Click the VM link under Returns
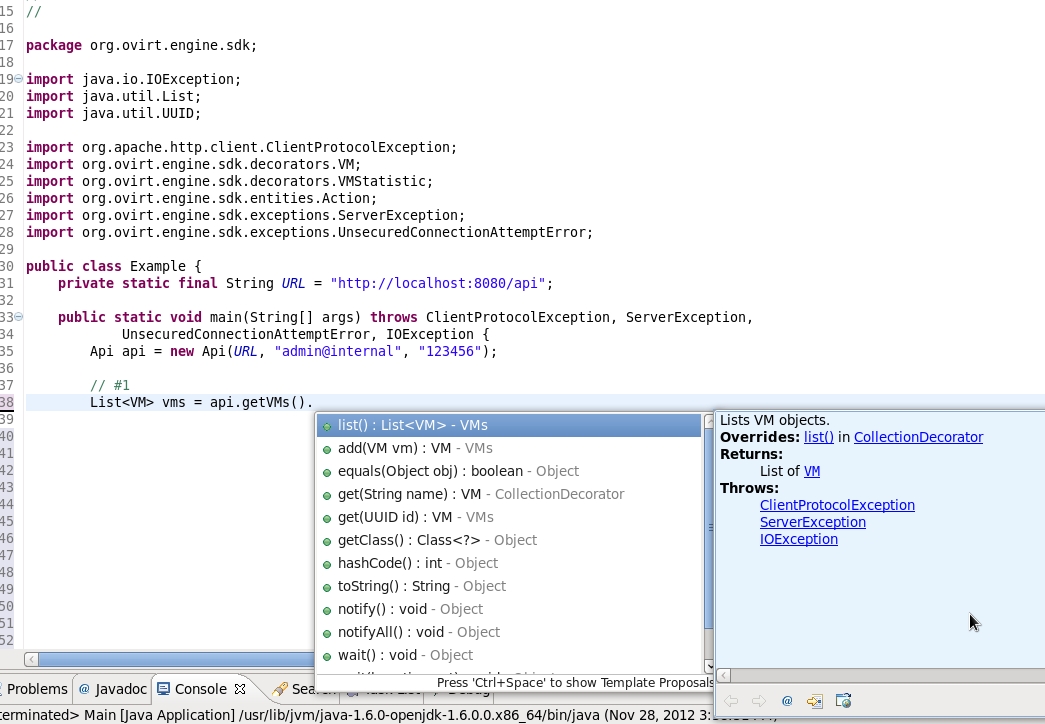Viewport: 1045px width, 724px height. click(811, 471)
